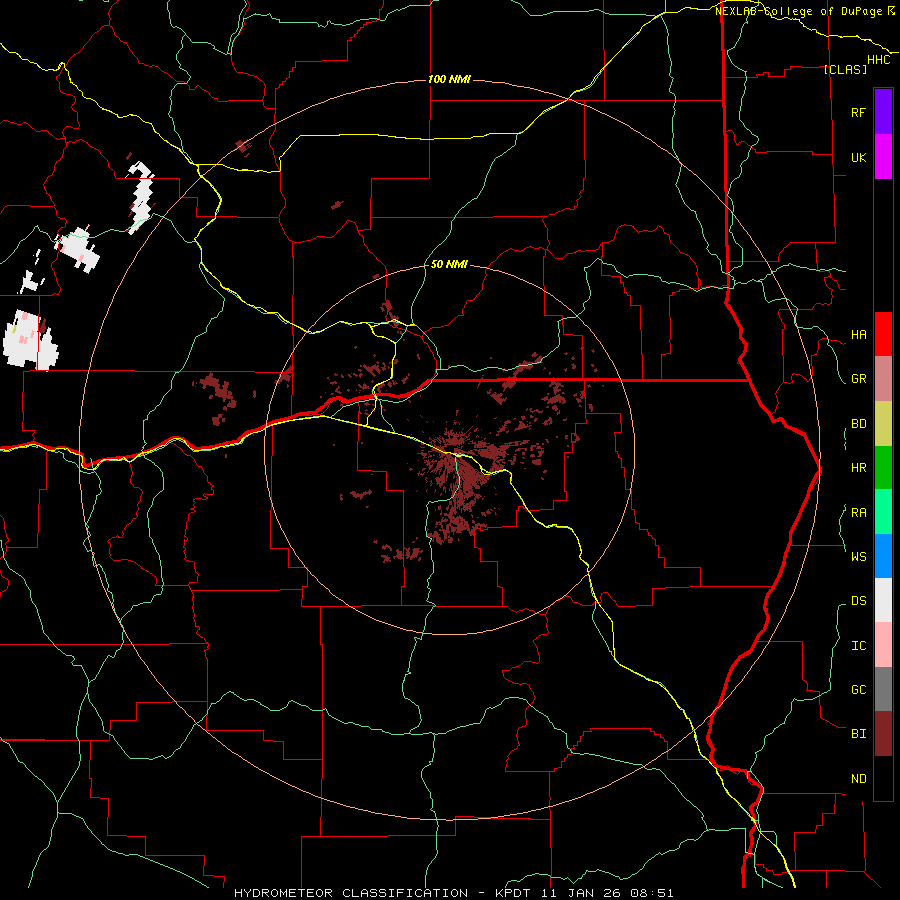Viewport: 900px width, 900px height.
Task: Click the HHC product code label
Action: pos(879,60)
